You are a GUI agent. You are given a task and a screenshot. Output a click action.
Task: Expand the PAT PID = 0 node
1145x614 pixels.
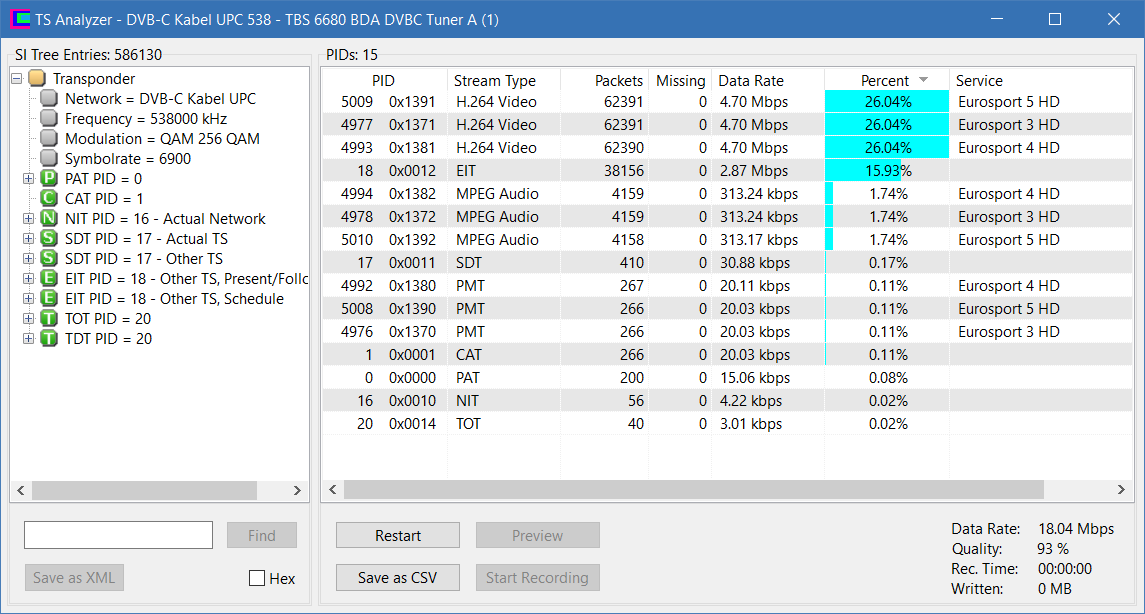[x=28, y=178]
